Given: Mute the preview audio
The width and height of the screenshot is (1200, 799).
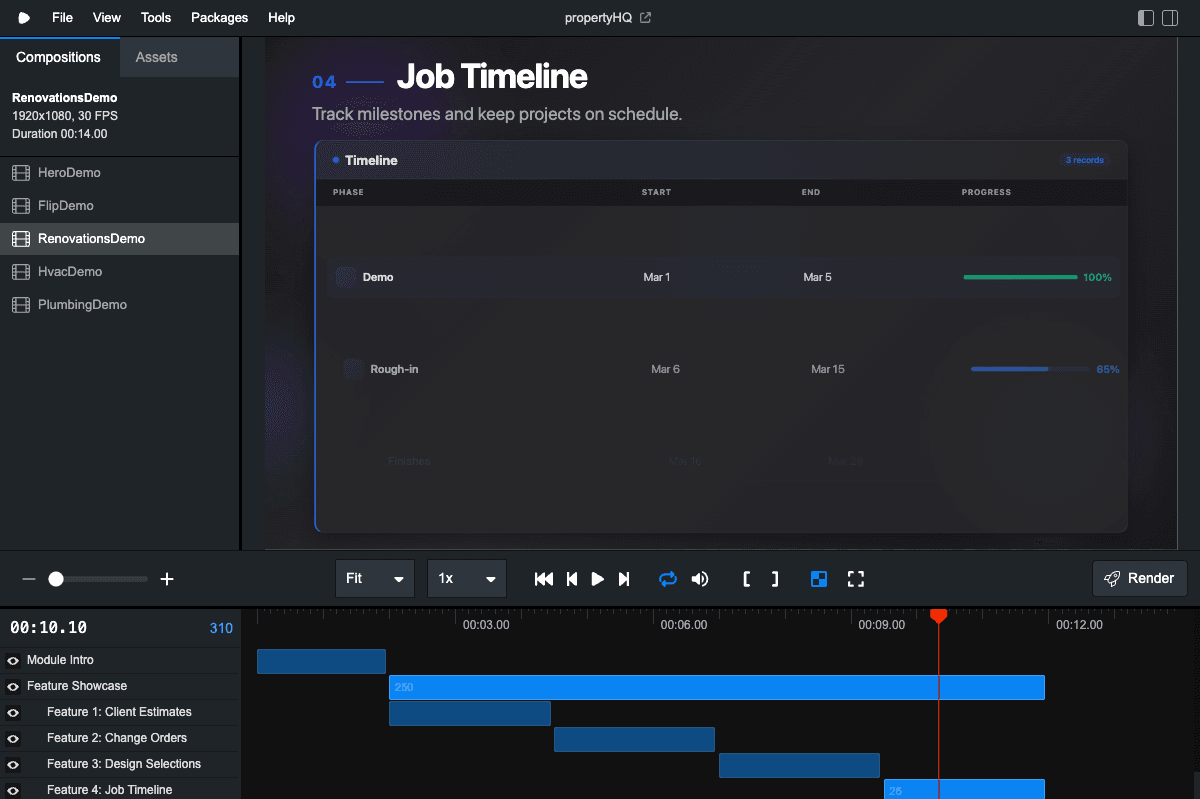Looking at the screenshot, I should pos(699,578).
